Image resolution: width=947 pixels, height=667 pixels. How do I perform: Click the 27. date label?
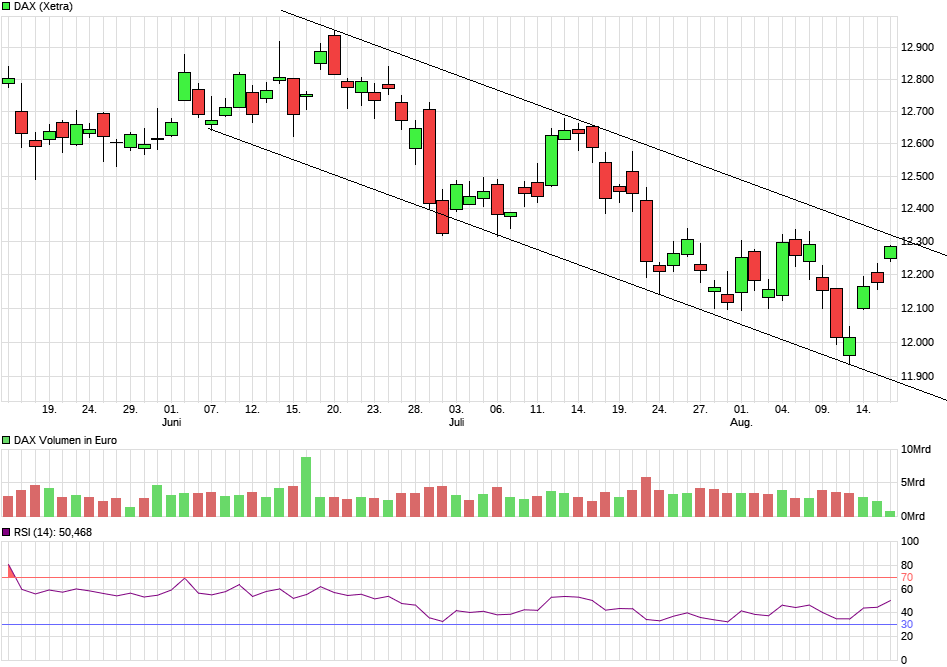coord(700,409)
